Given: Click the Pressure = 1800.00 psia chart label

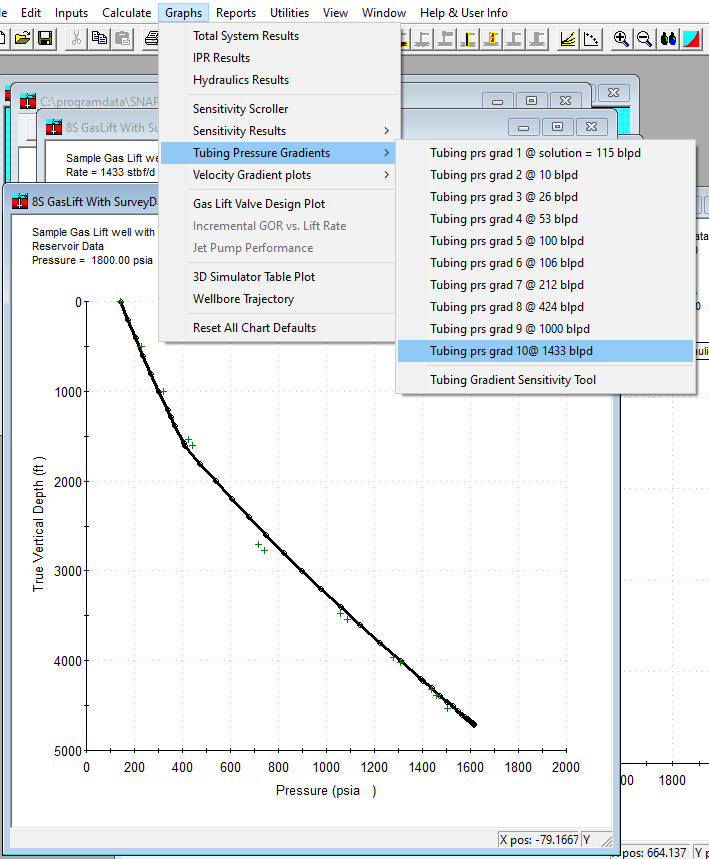Looking at the screenshot, I should pos(92,260).
